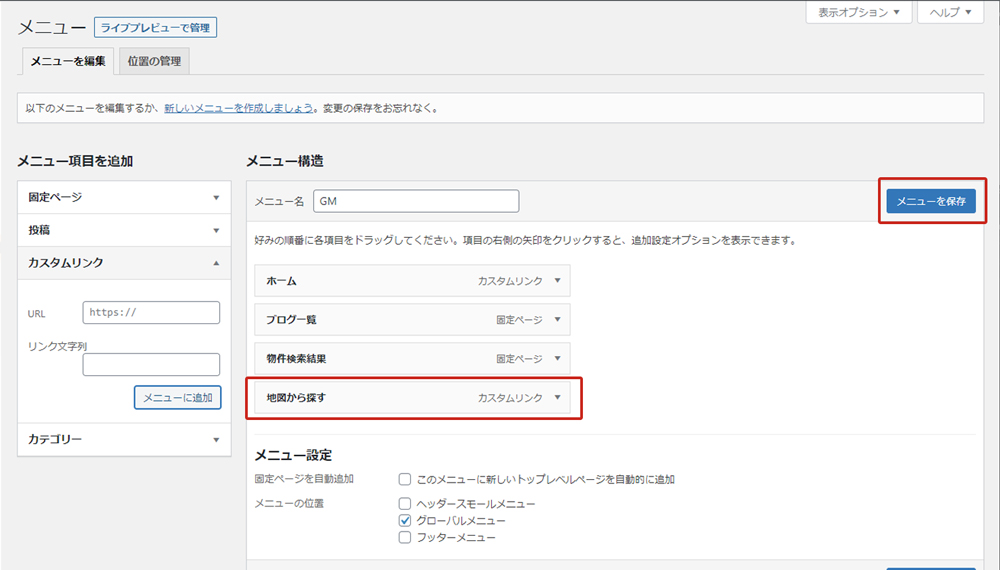The height and width of the screenshot is (570, 1000).
Task: Open options arrow for ホーム menu item
Action: click(558, 281)
